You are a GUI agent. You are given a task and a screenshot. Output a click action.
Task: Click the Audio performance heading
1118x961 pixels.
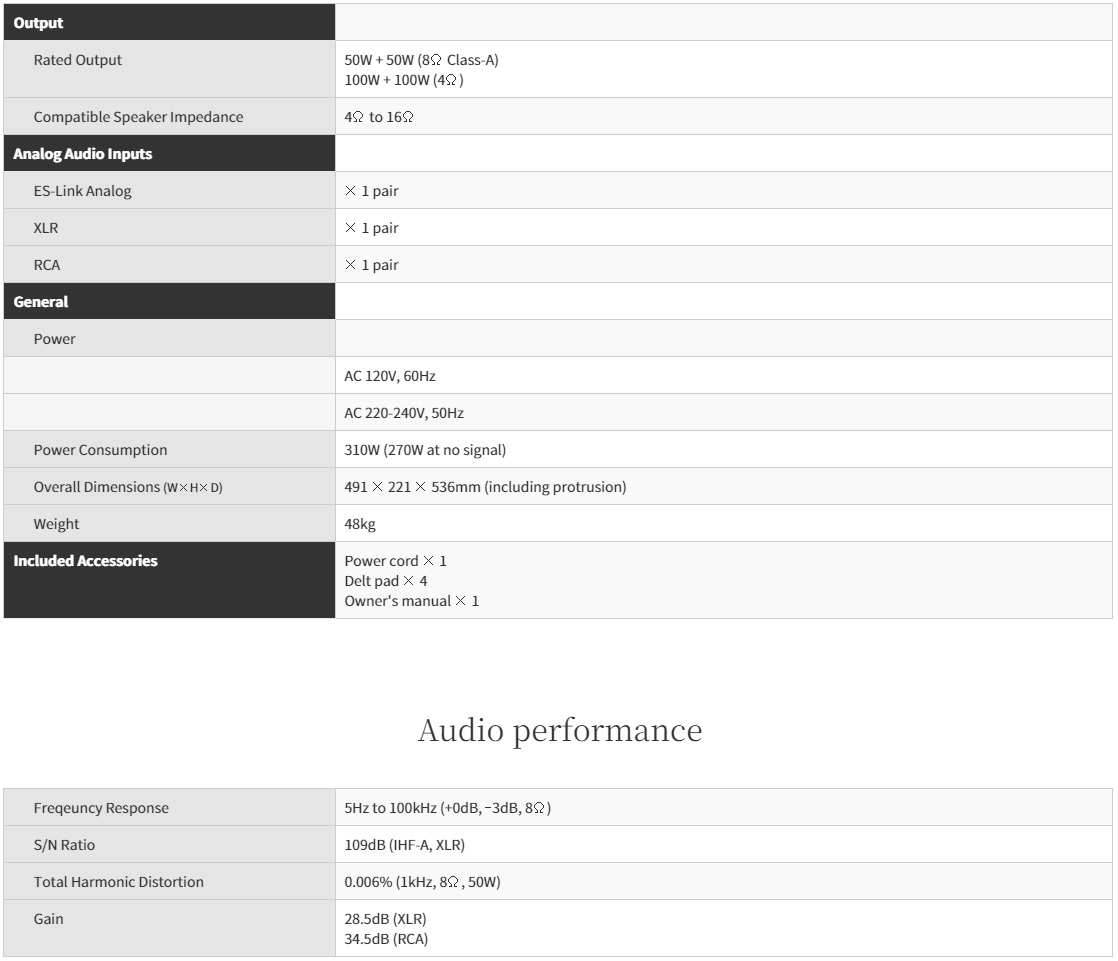coord(559,730)
